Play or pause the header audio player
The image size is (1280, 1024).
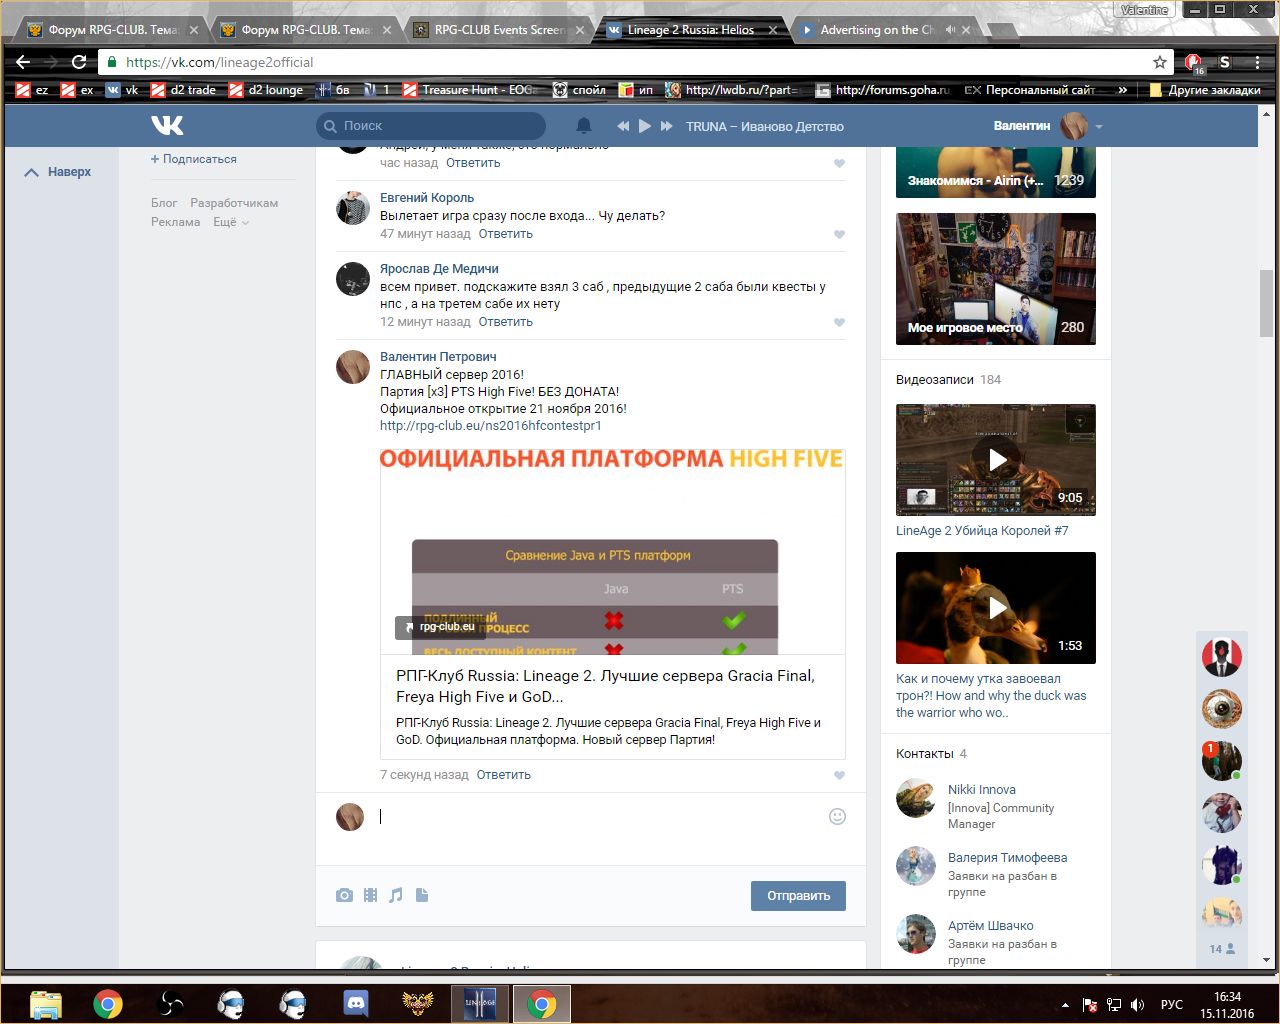[x=645, y=126]
